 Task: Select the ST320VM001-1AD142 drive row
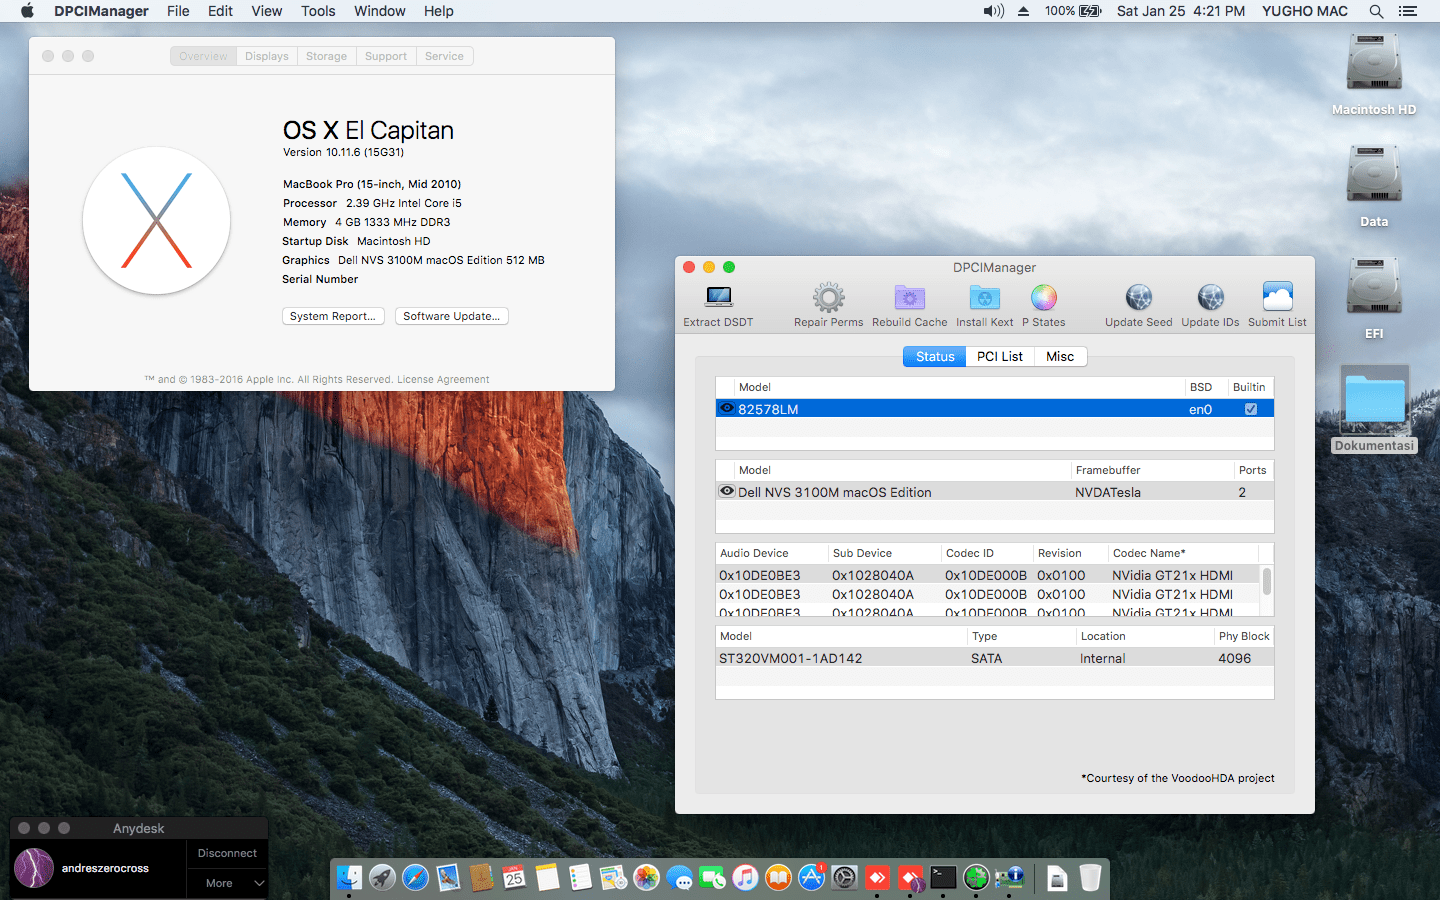tap(995, 658)
